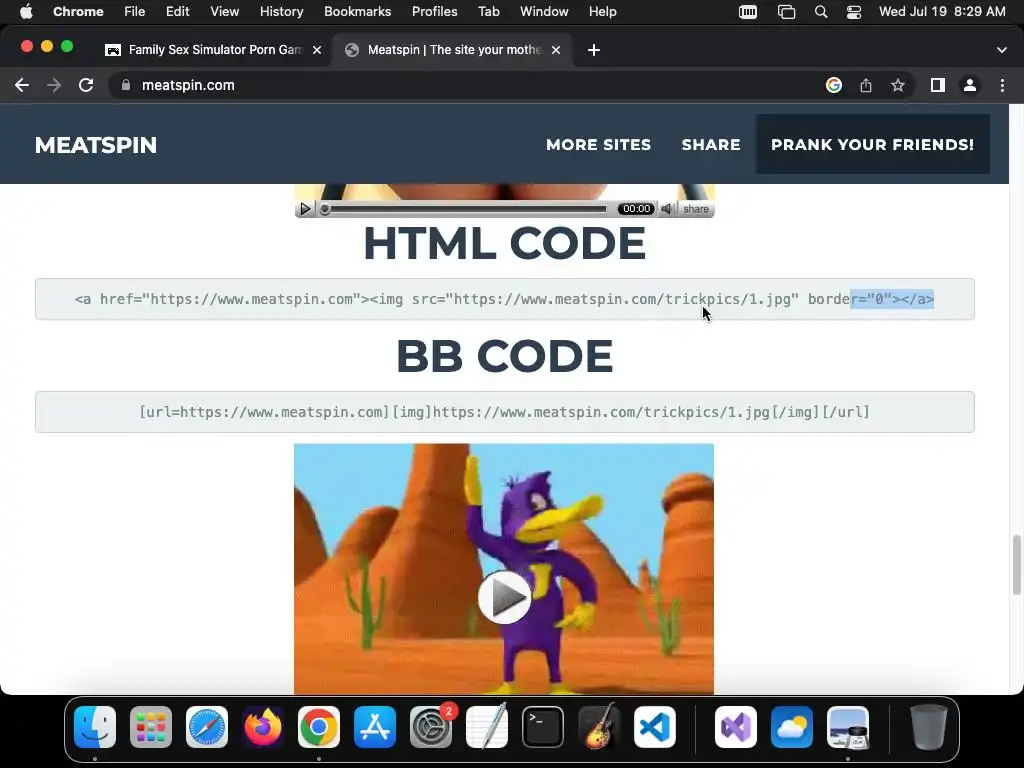The width and height of the screenshot is (1024, 768).
Task: Open Control Center in menu bar
Action: coord(854,12)
